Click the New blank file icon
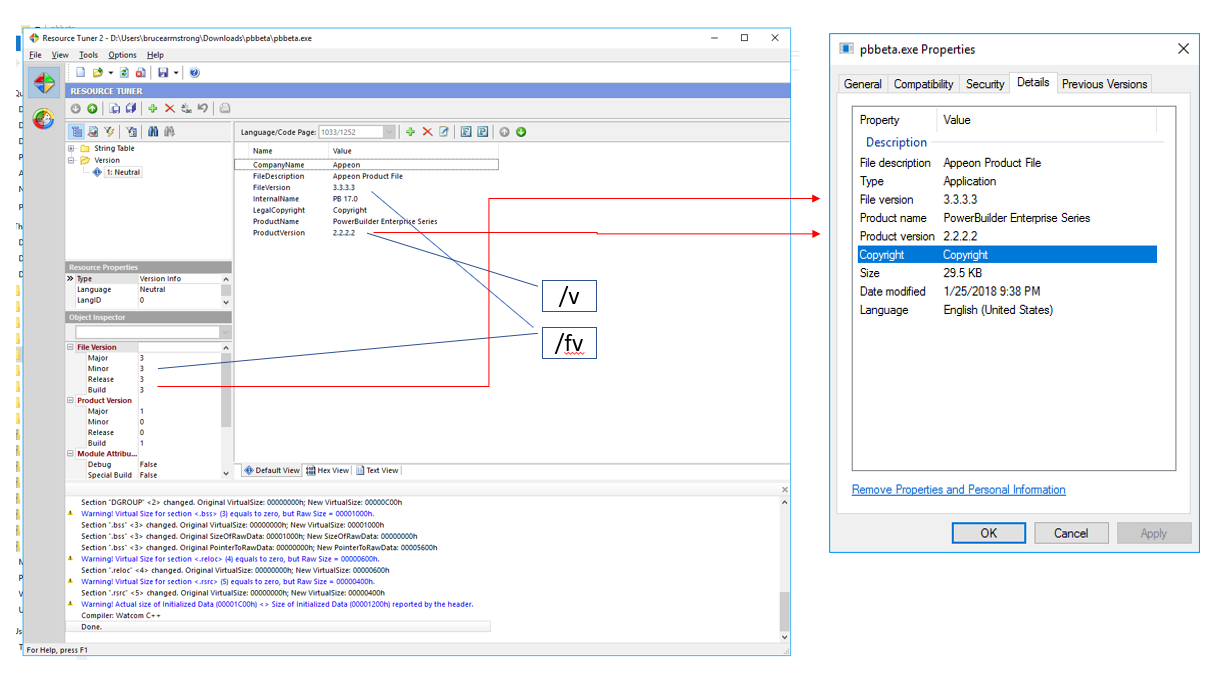This screenshot has width=1213, height=684. (80, 73)
